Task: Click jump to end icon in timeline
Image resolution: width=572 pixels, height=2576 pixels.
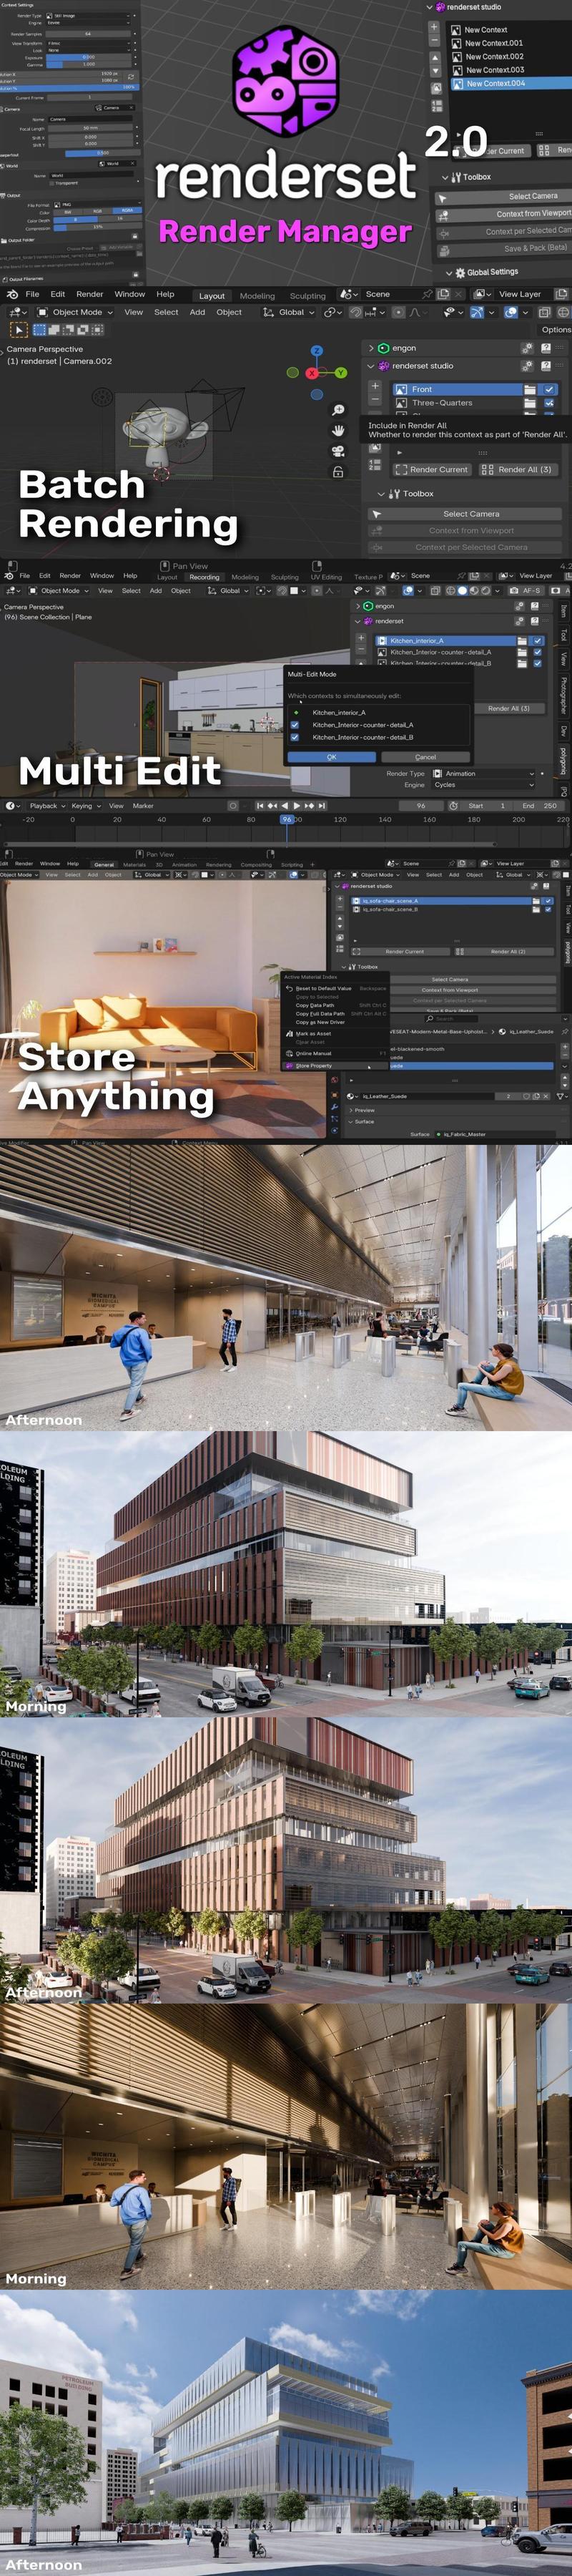Action: (321, 805)
